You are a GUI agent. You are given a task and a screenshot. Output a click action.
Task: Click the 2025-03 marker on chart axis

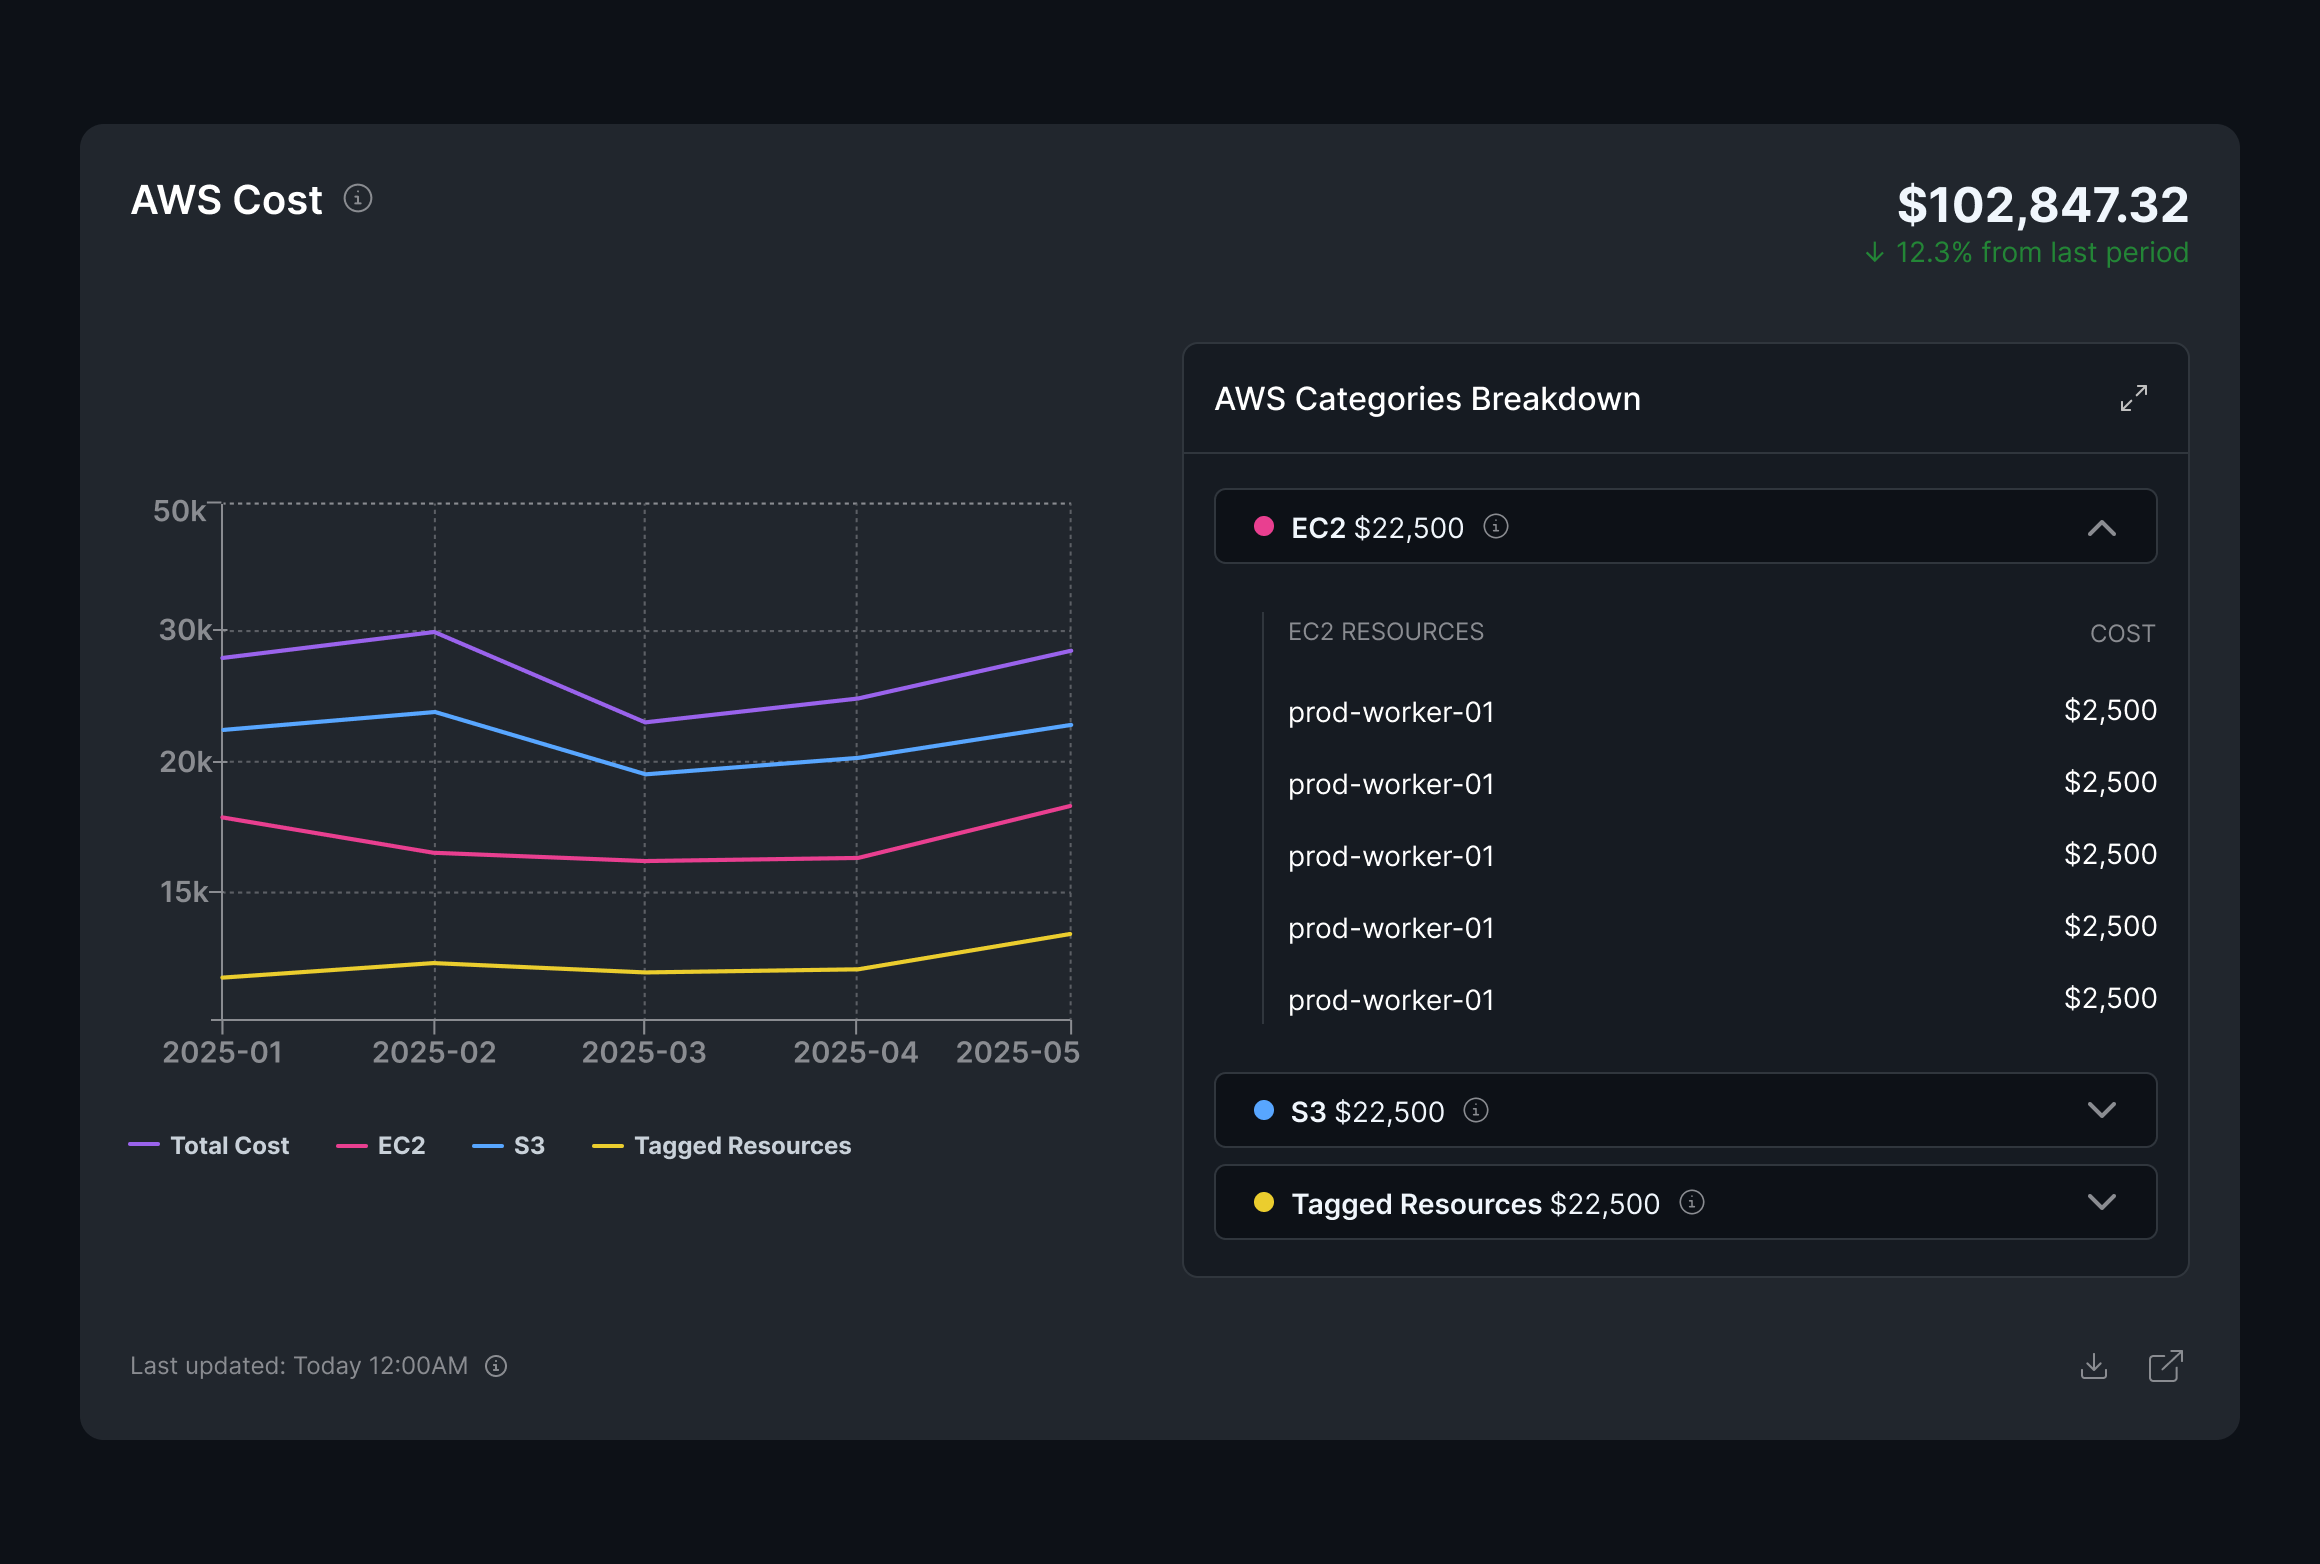644,1052
